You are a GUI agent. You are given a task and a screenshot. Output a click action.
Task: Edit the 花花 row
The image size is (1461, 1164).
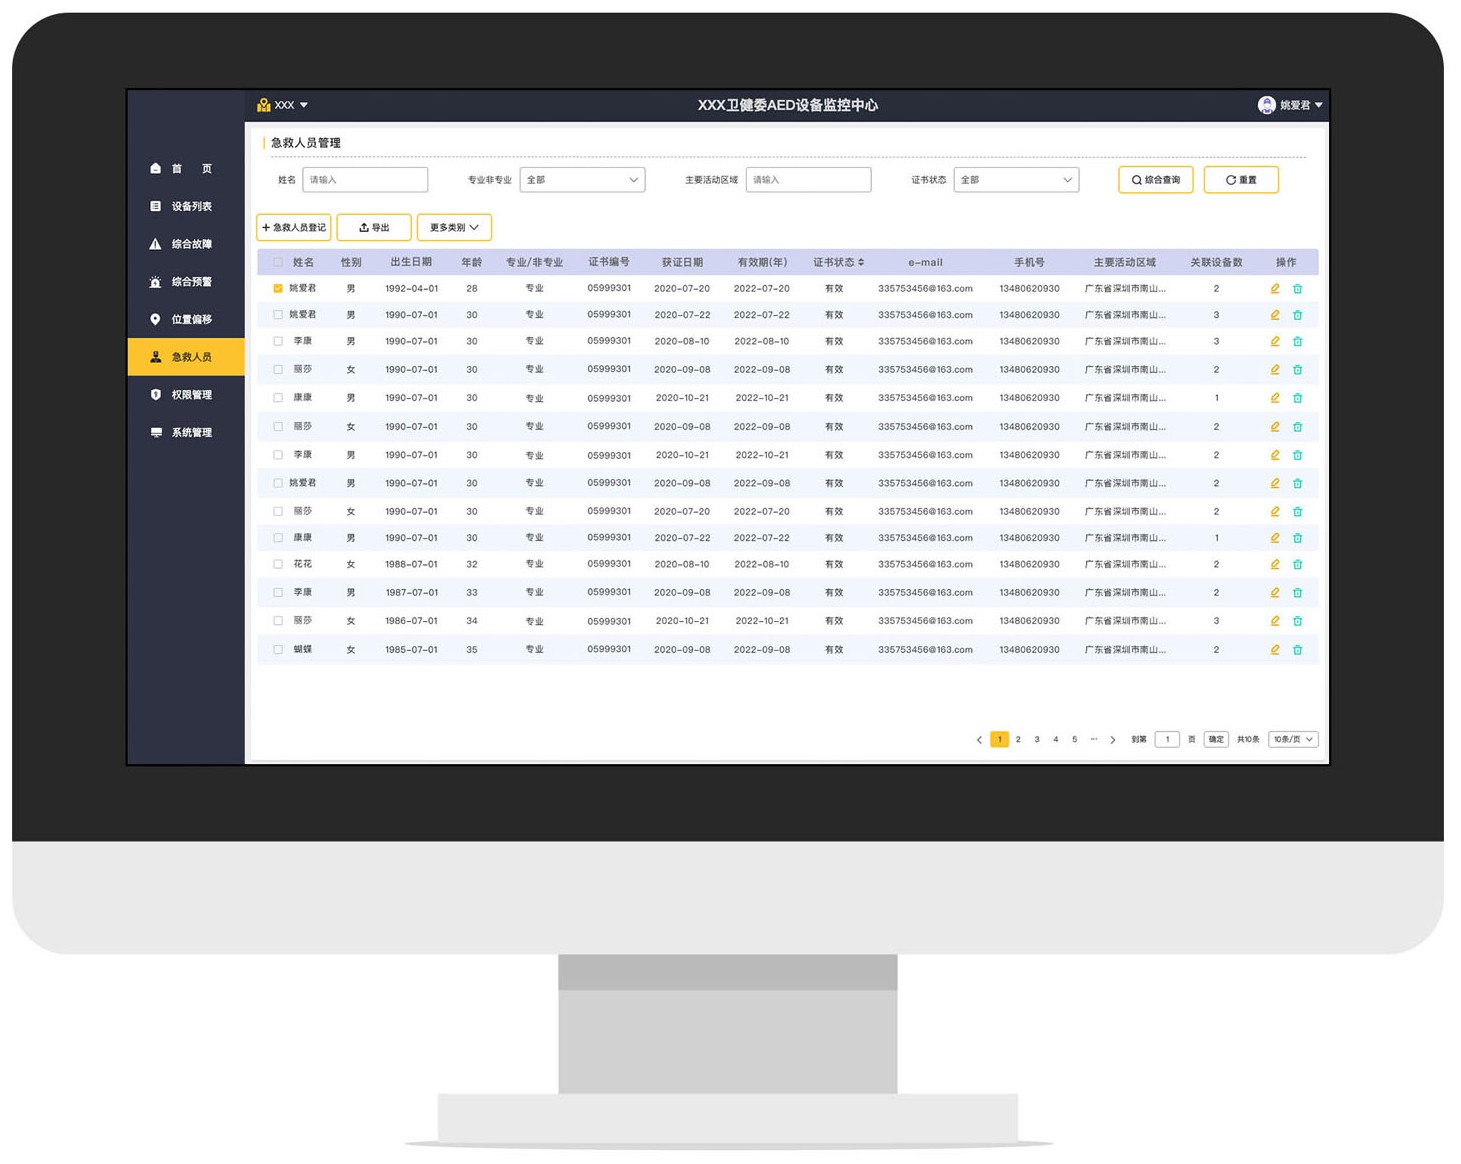pyautogui.click(x=1275, y=565)
